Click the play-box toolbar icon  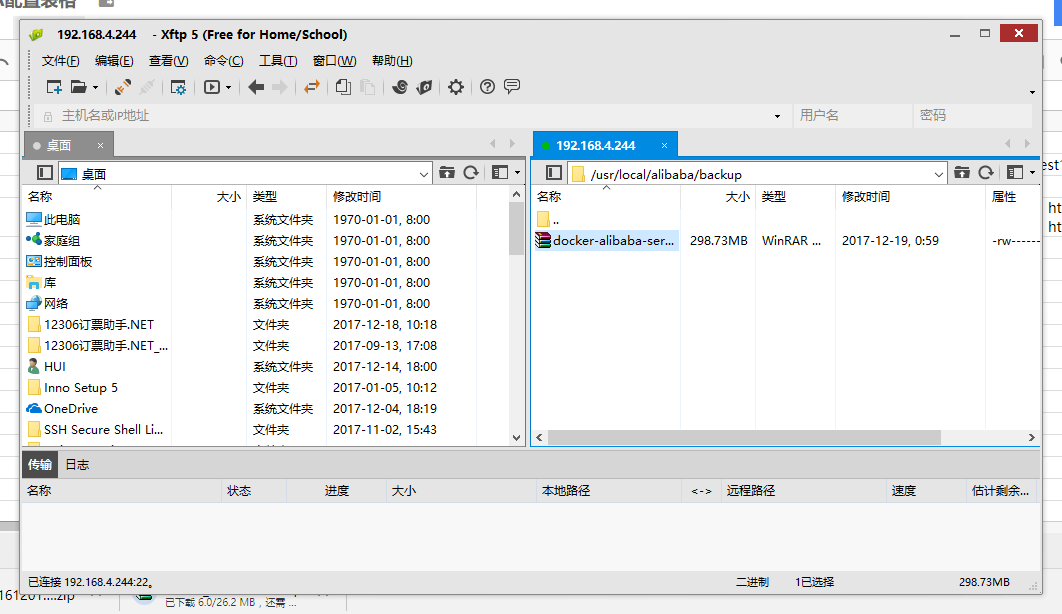(x=212, y=87)
